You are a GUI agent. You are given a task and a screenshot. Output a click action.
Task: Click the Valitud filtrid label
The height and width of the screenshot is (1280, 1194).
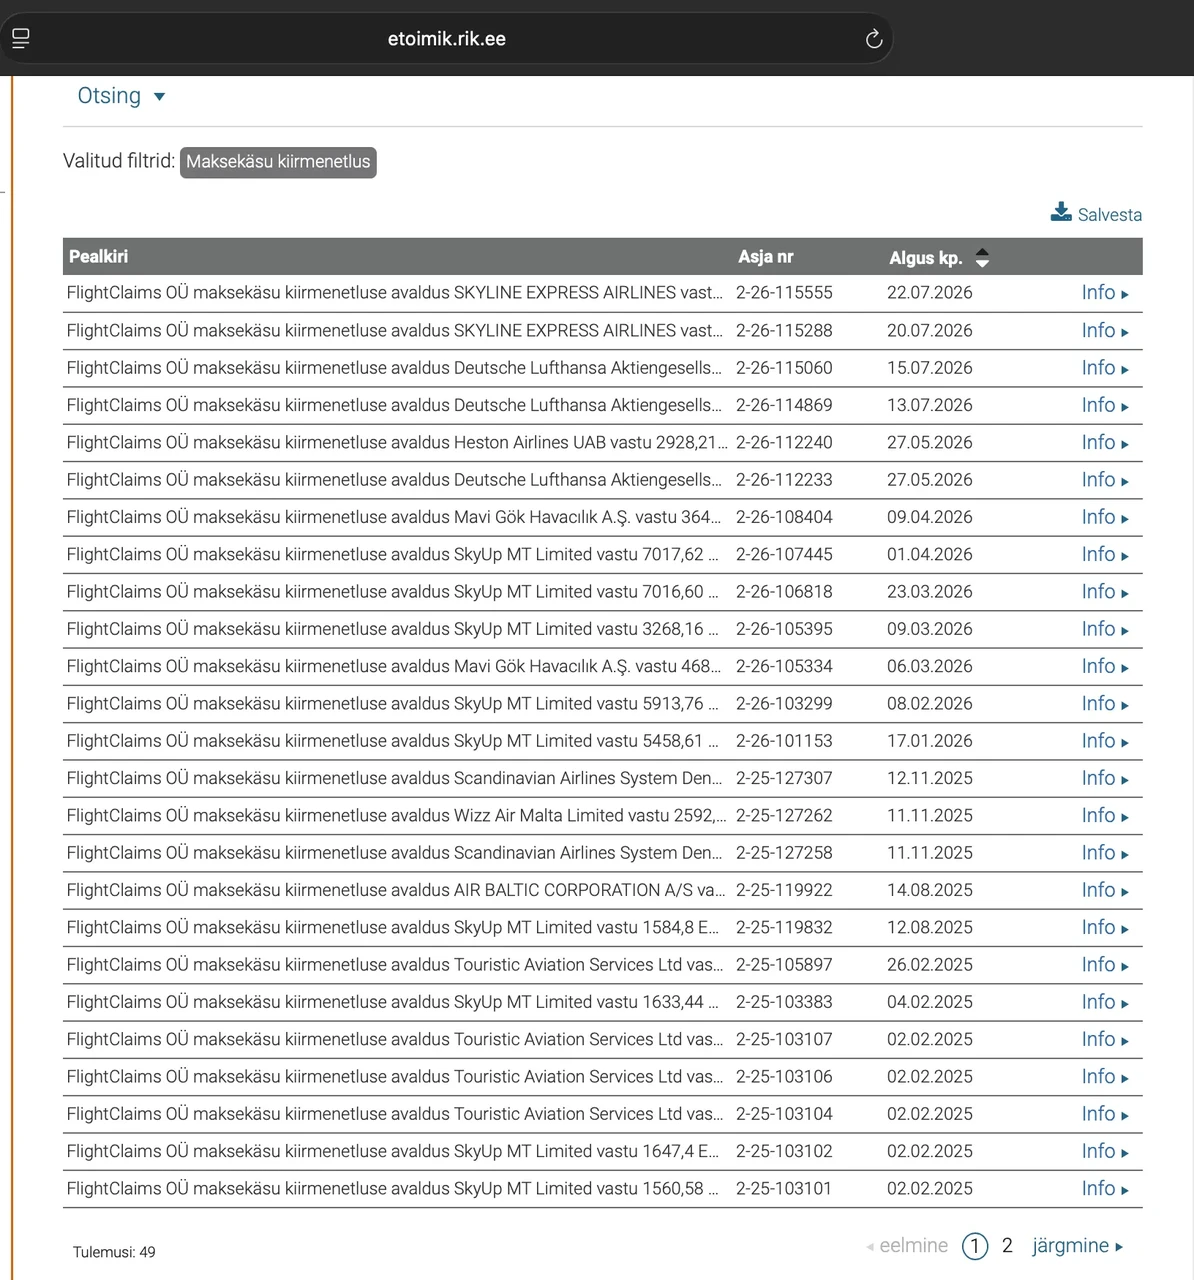(x=119, y=161)
